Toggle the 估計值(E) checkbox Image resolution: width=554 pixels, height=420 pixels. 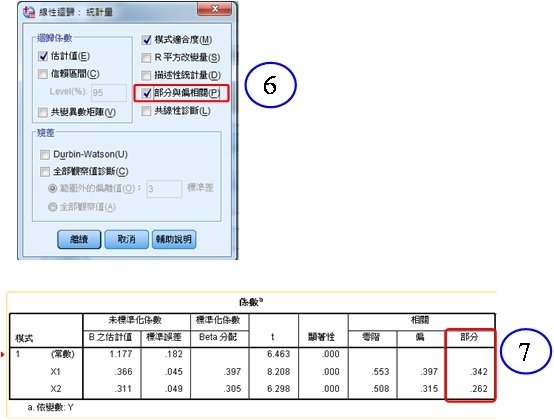point(43,56)
